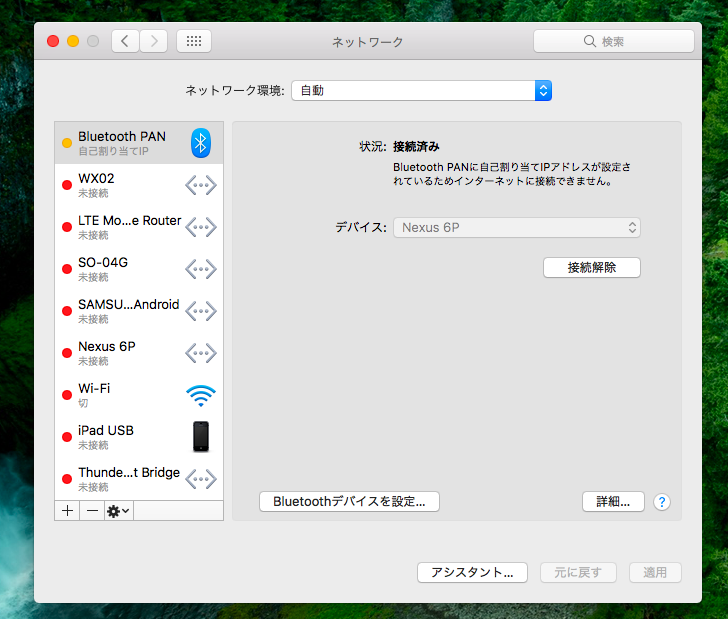Viewport: 728px width, 619px height.
Task: Click the 接続解除 disconnect button
Action: pos(591,267)
